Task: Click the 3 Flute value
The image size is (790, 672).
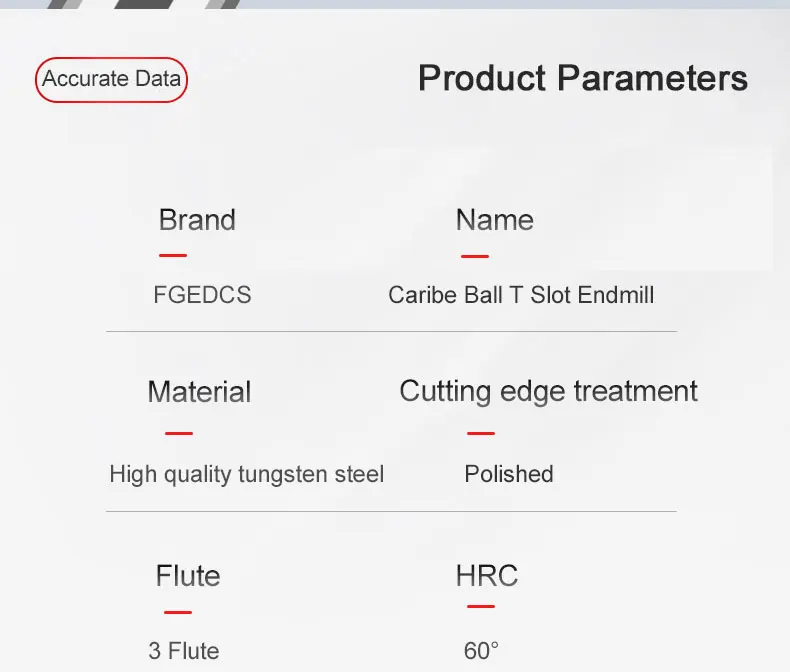Action: 183,651
